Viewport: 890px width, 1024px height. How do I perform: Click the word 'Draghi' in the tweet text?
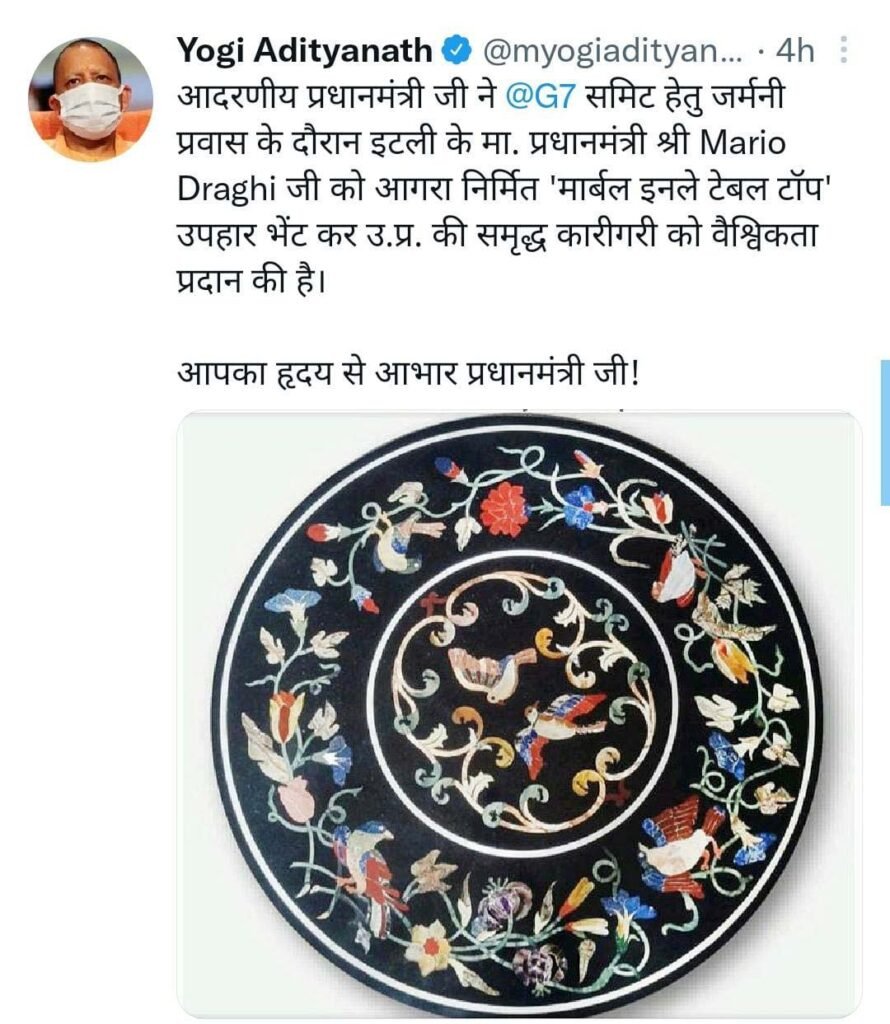[228, 190]
